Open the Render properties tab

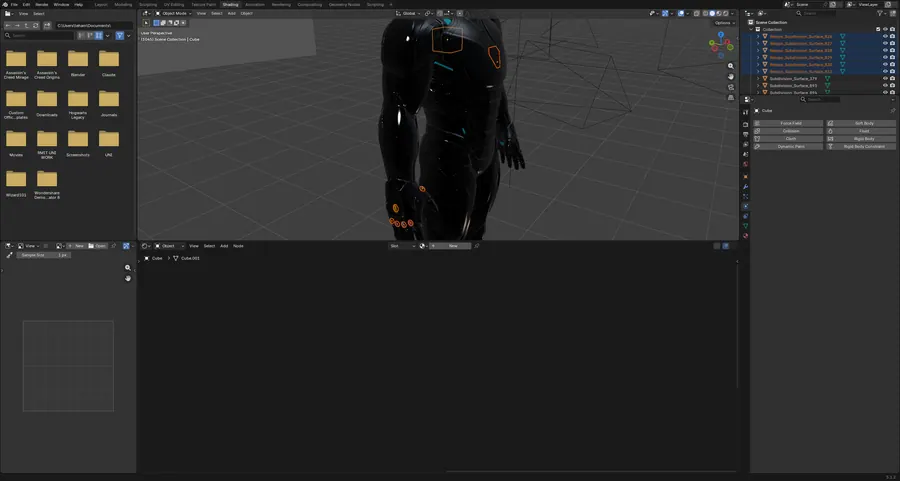coord(746,124)
